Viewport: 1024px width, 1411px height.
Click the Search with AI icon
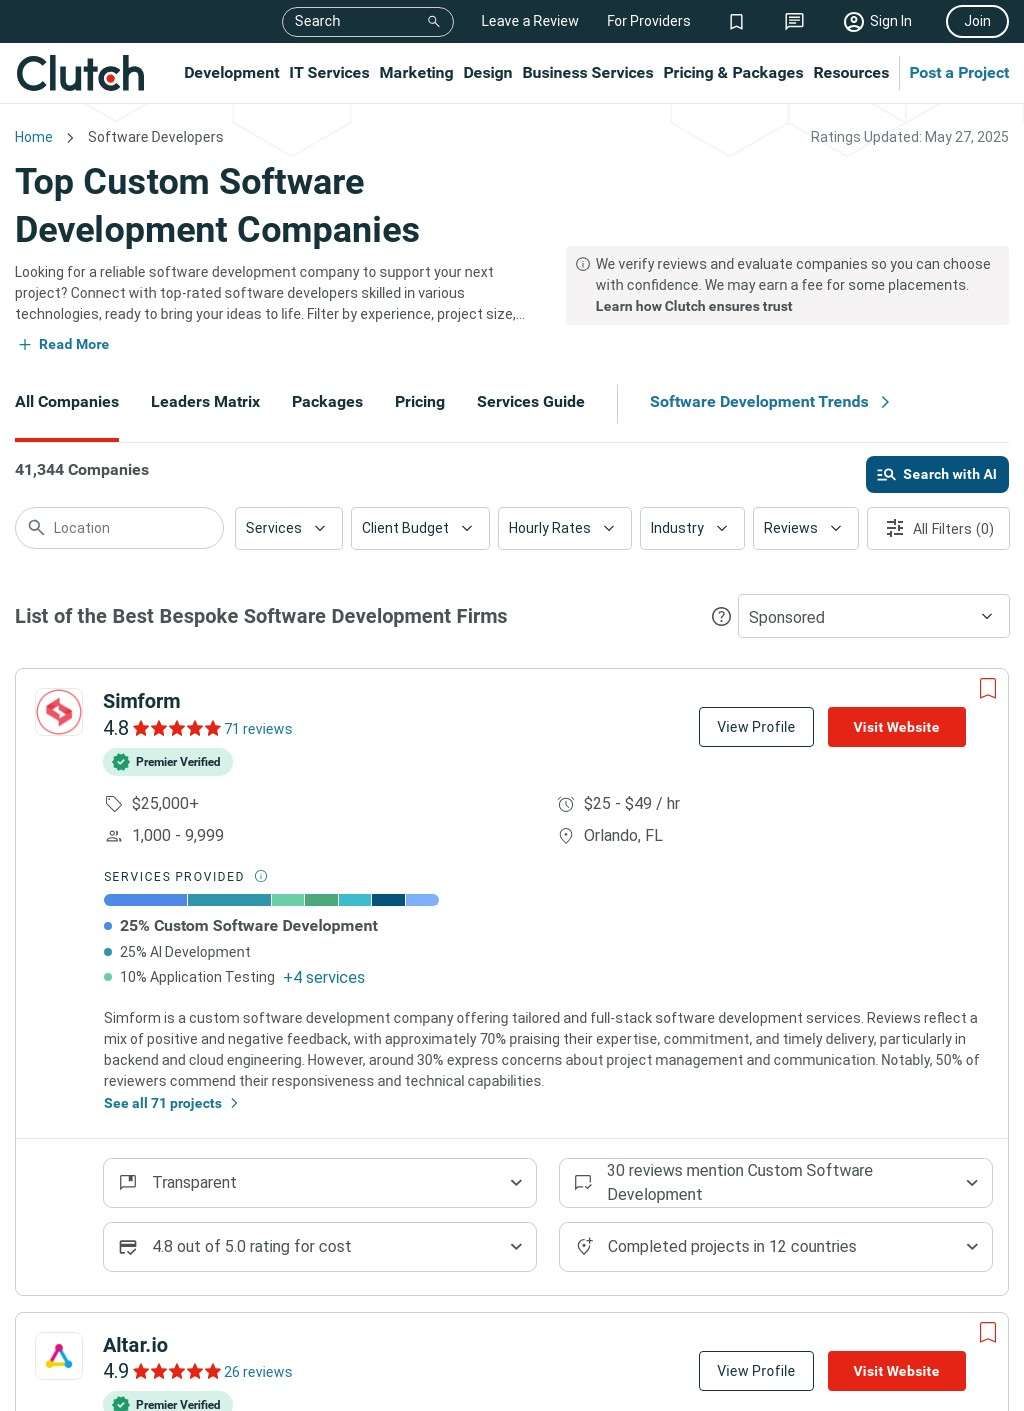coord(886,475)
